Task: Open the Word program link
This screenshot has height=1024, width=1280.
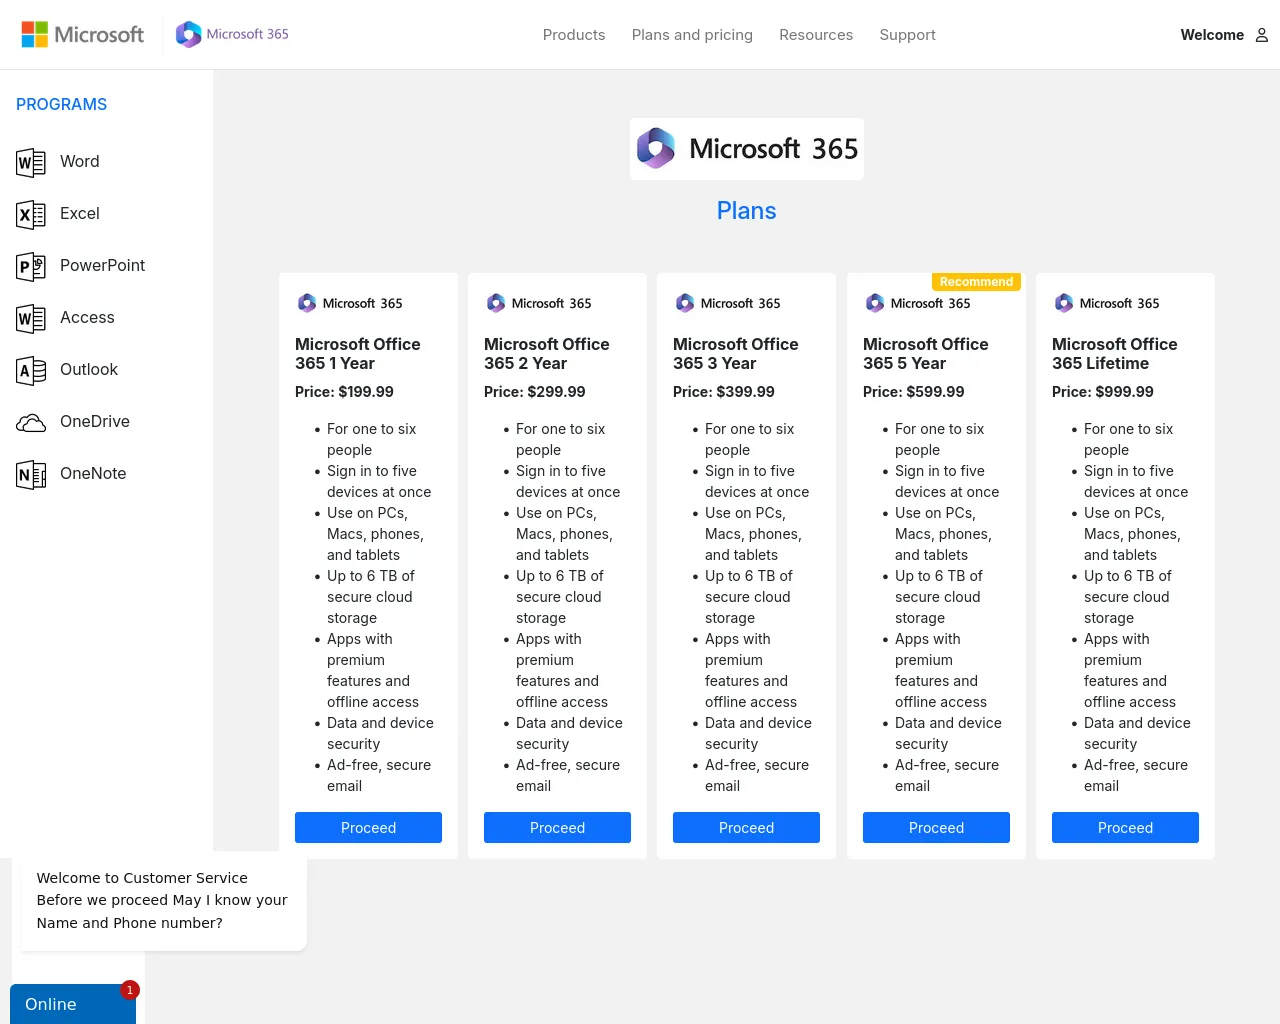Action: (x=80, y=162)
